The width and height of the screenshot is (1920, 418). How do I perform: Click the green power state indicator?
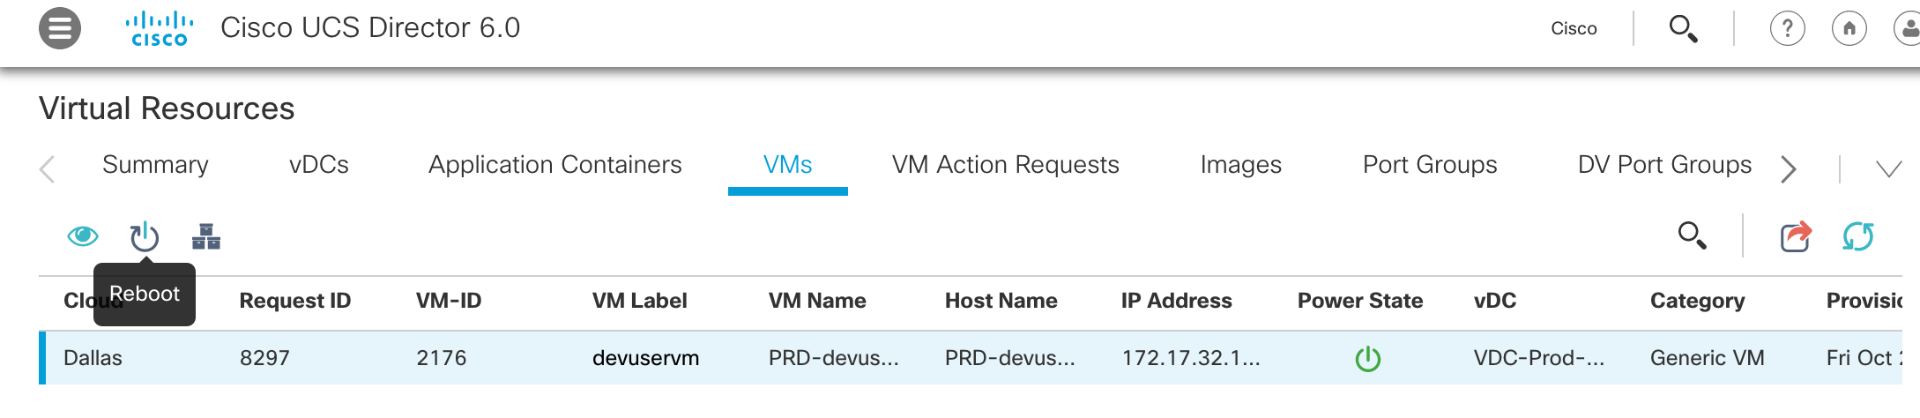coord(1368,358)
